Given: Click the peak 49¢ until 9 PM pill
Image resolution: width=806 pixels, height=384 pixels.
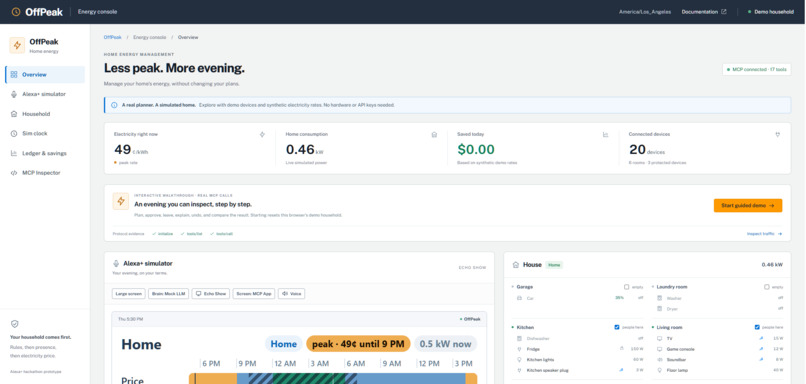Looking at the screenshot, I should [x=358, y=344].
